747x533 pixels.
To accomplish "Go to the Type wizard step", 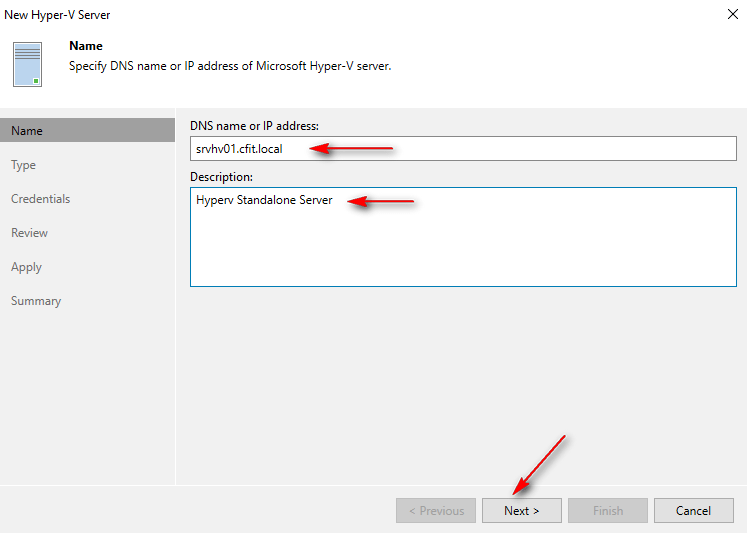I will (x=23, y=165).
